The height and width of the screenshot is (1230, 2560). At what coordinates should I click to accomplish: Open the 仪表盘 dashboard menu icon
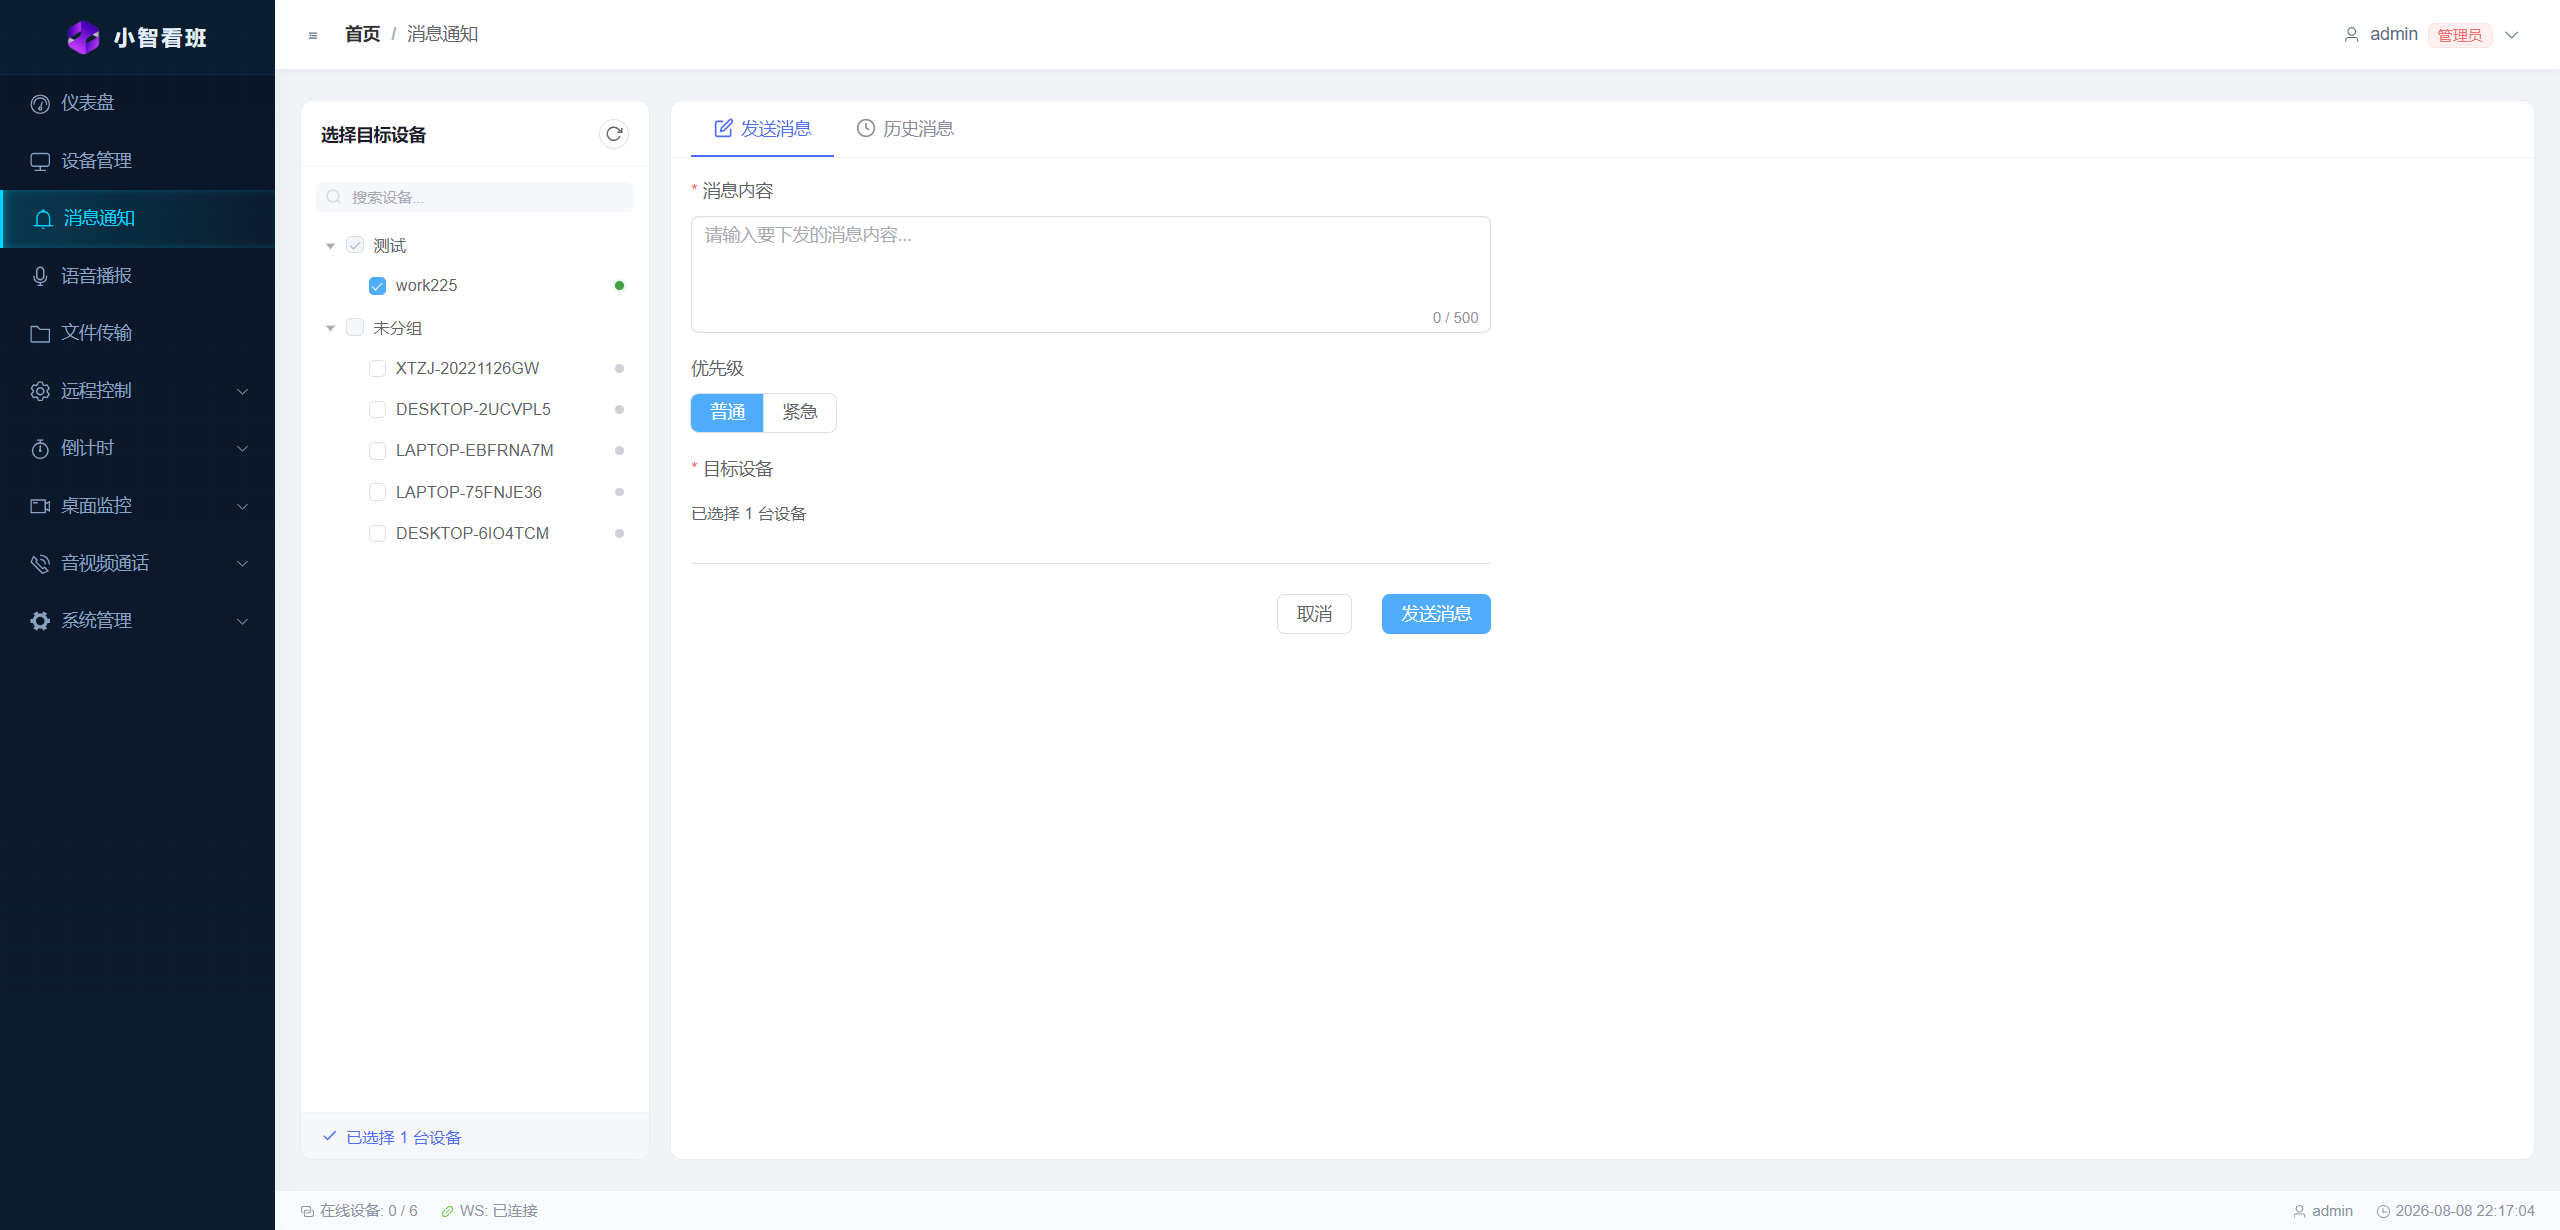click(x=40, y=104)
